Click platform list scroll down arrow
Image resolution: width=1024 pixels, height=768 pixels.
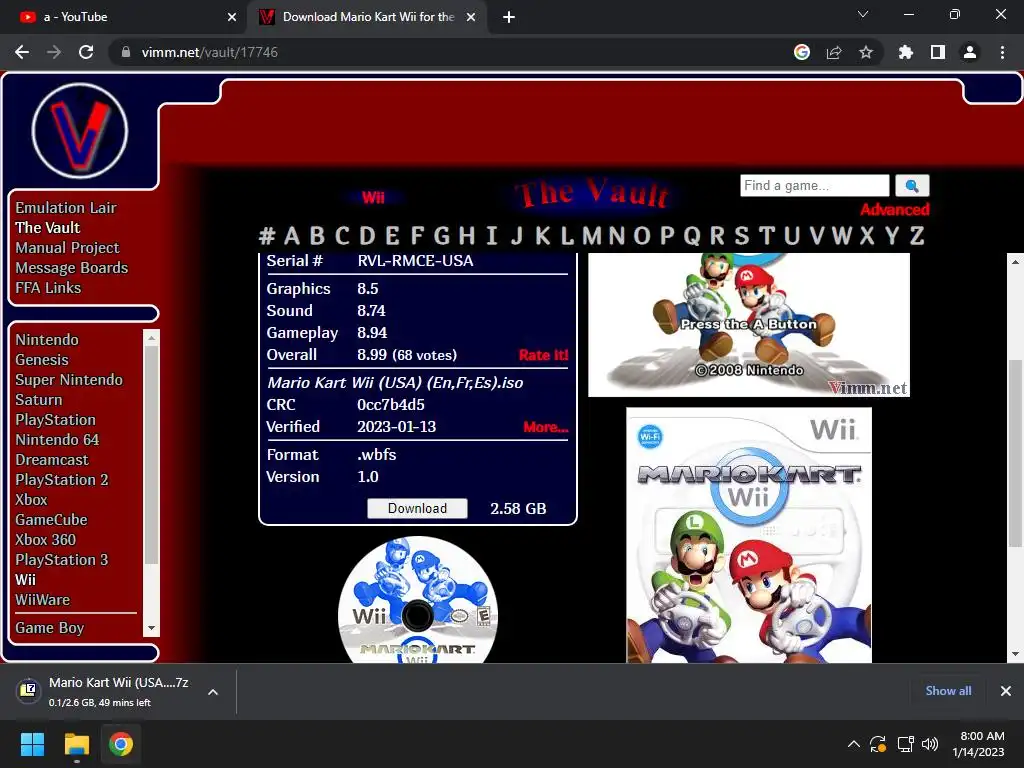click(152, 628)
